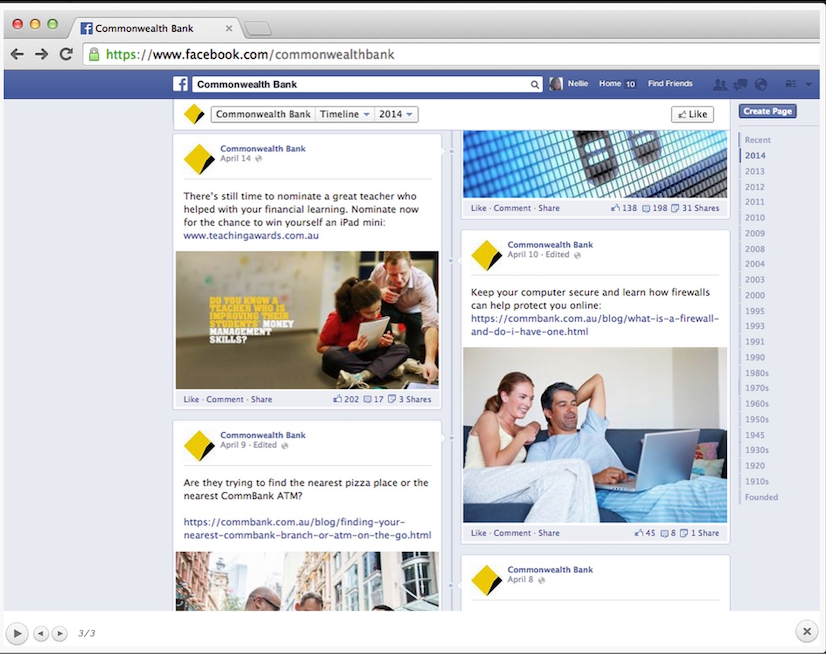Select 2013 in the timeline year sidebar
This screenshot has width=826, height=654.
757,171
